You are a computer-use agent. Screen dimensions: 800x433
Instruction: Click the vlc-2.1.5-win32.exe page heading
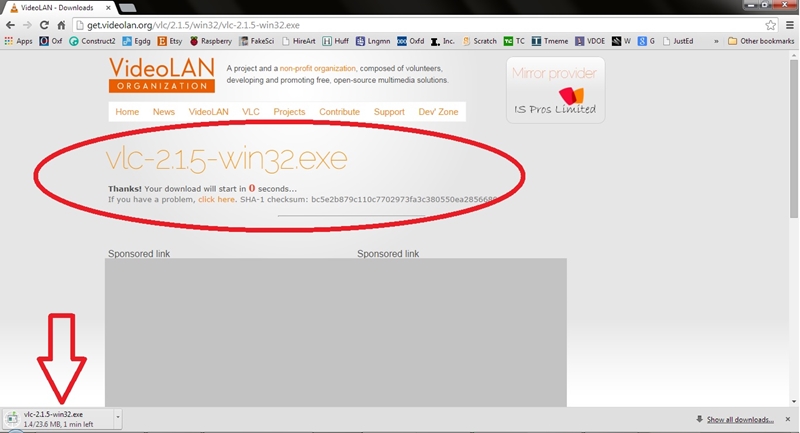click(x=227, y=159)
